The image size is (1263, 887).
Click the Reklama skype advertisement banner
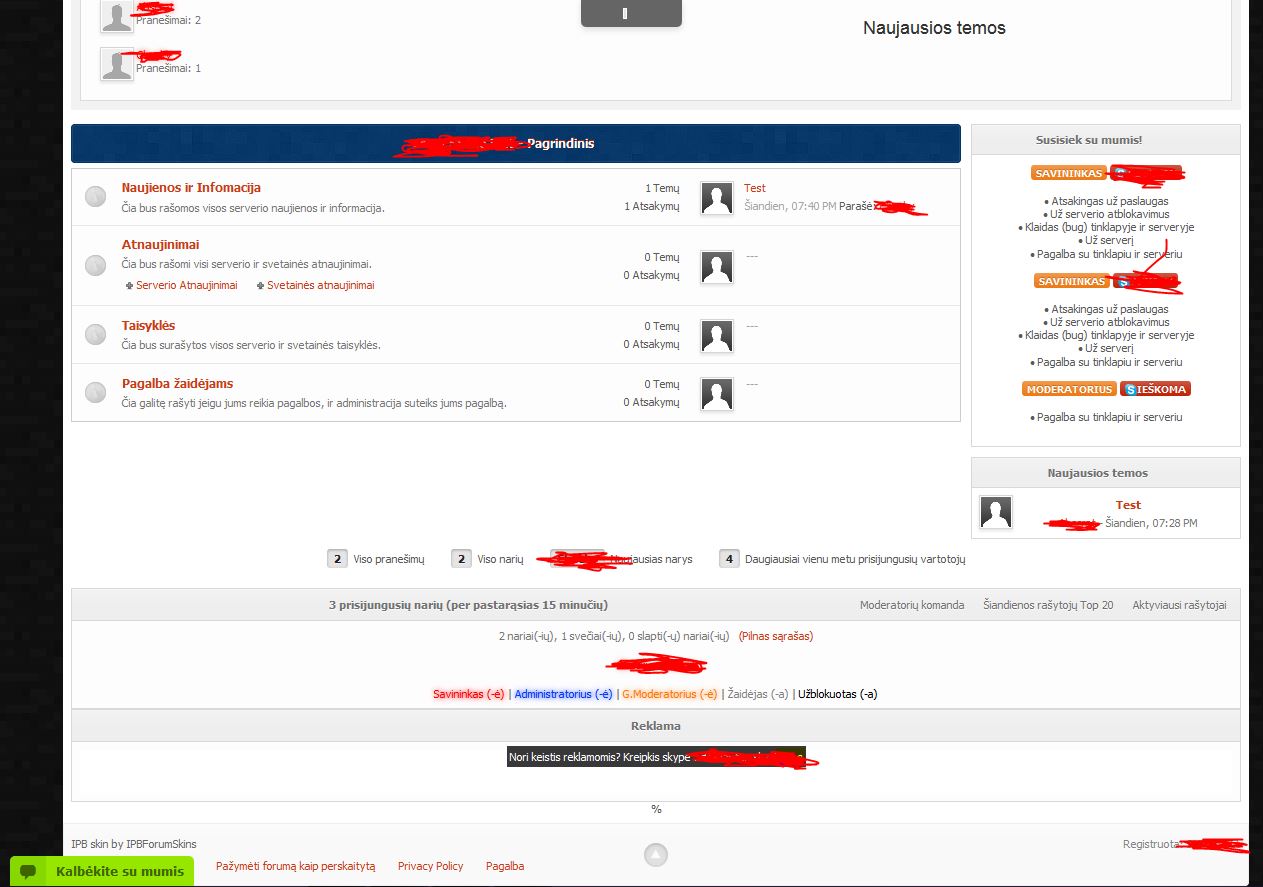(656, 757)
